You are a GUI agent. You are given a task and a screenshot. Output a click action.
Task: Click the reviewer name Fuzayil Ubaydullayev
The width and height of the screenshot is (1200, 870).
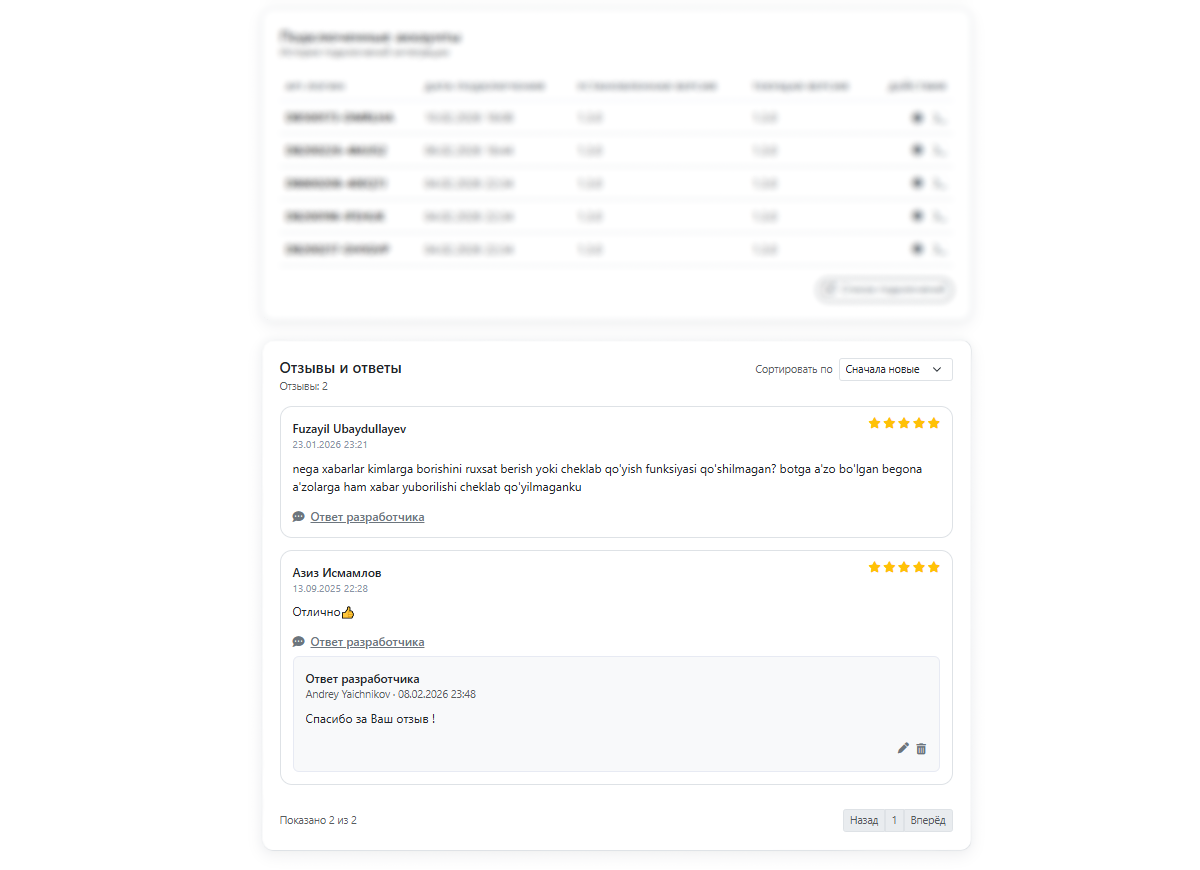tap(349, 429)
